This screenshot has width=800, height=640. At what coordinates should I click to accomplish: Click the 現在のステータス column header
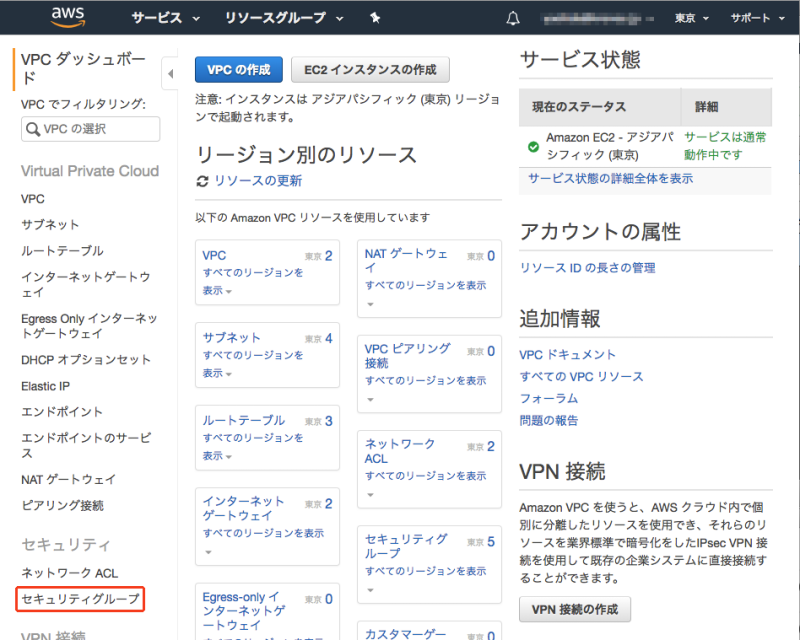[x=579, y=107]
